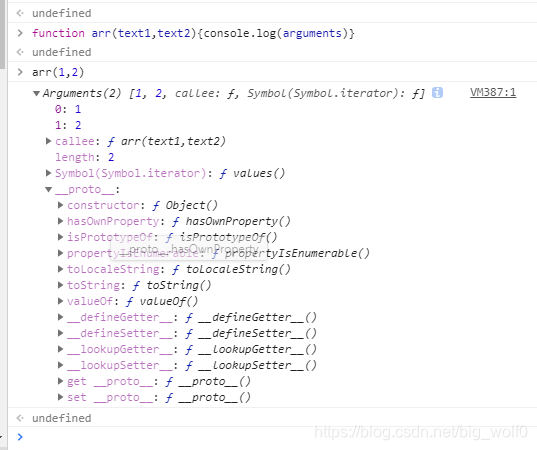Image resolution: width=537 pixels, height=450 pixels.
Task: Click the console input prompt line
Action: tap(272, 437)
